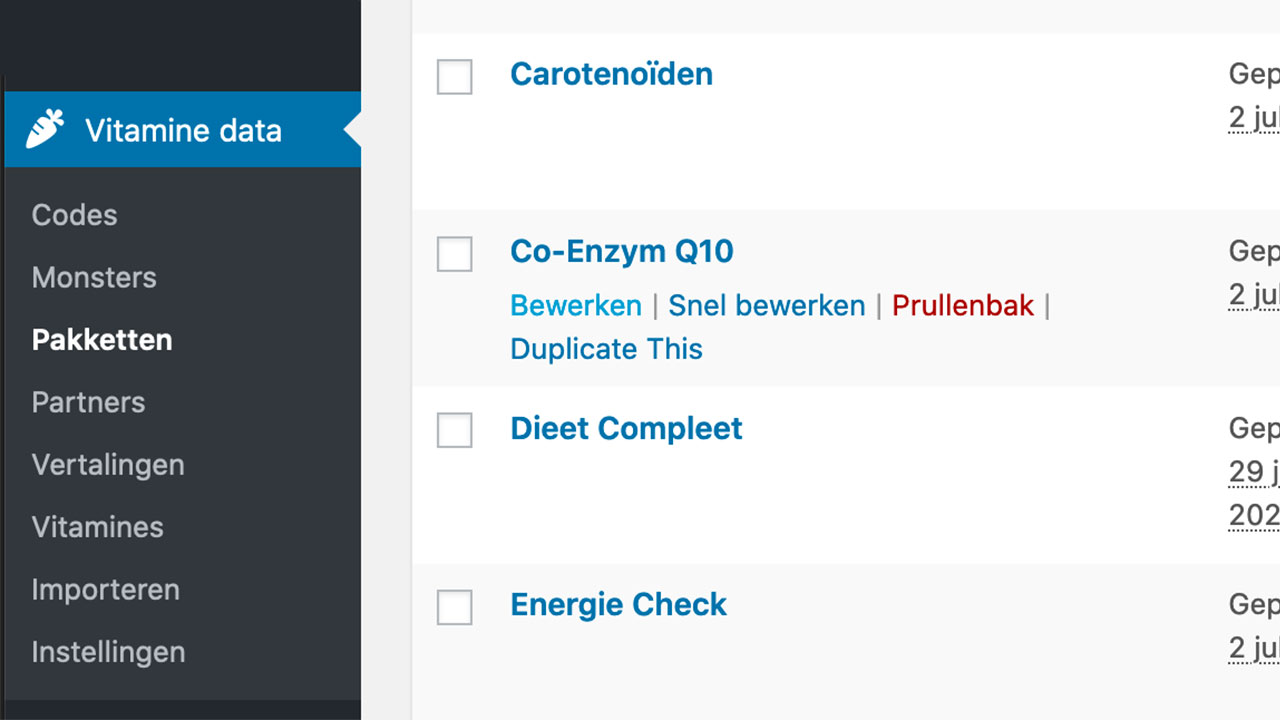Open the Vitamine data menu
The image size is (1280, 720).
(x=183, y=131)
